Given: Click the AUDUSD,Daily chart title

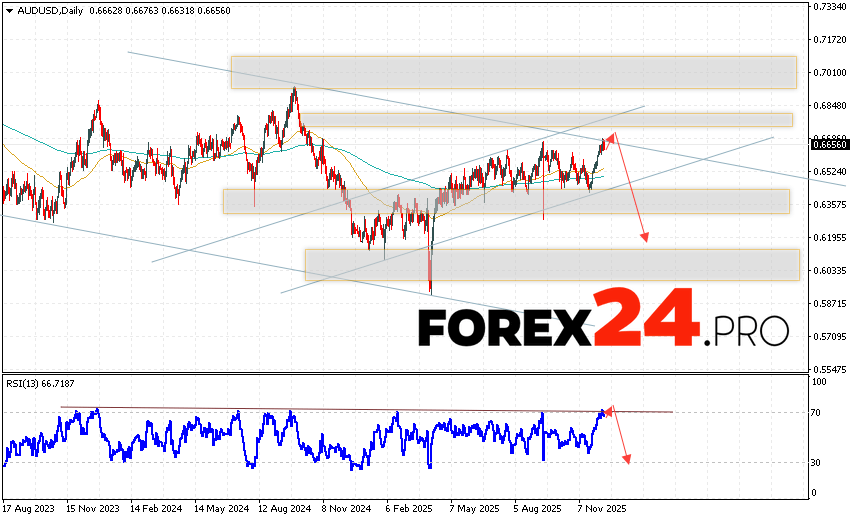Looking at the screenshot, I should point(46,10).
